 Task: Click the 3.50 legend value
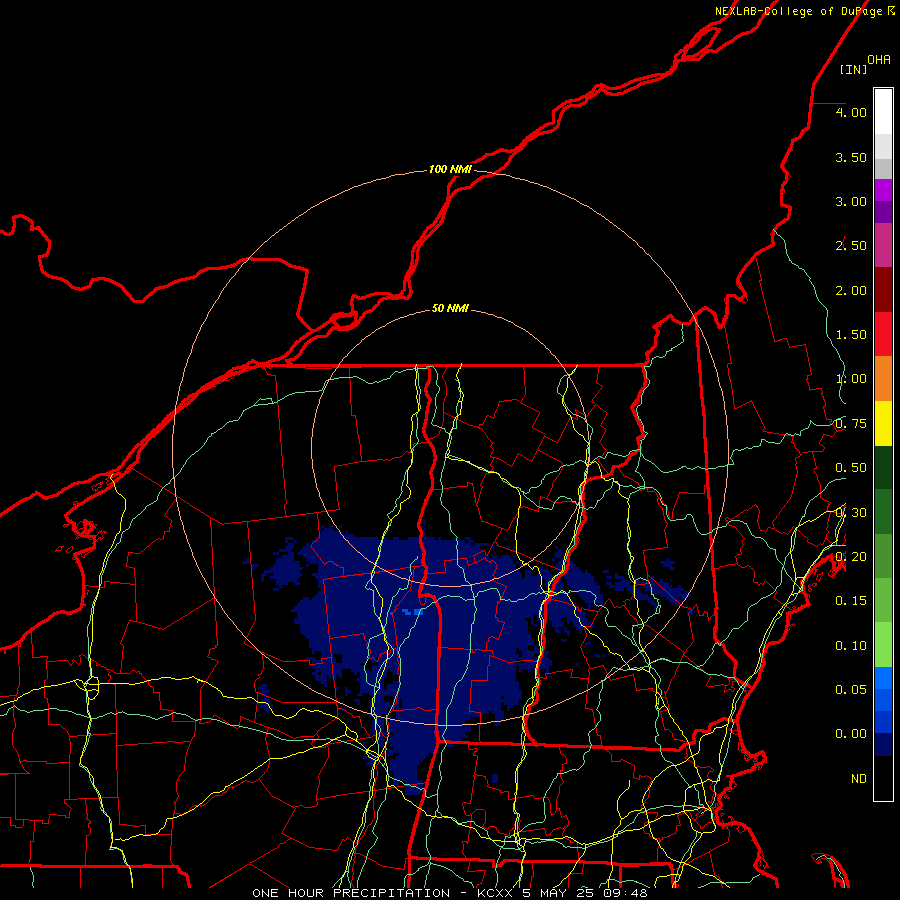tap(851, 157)
